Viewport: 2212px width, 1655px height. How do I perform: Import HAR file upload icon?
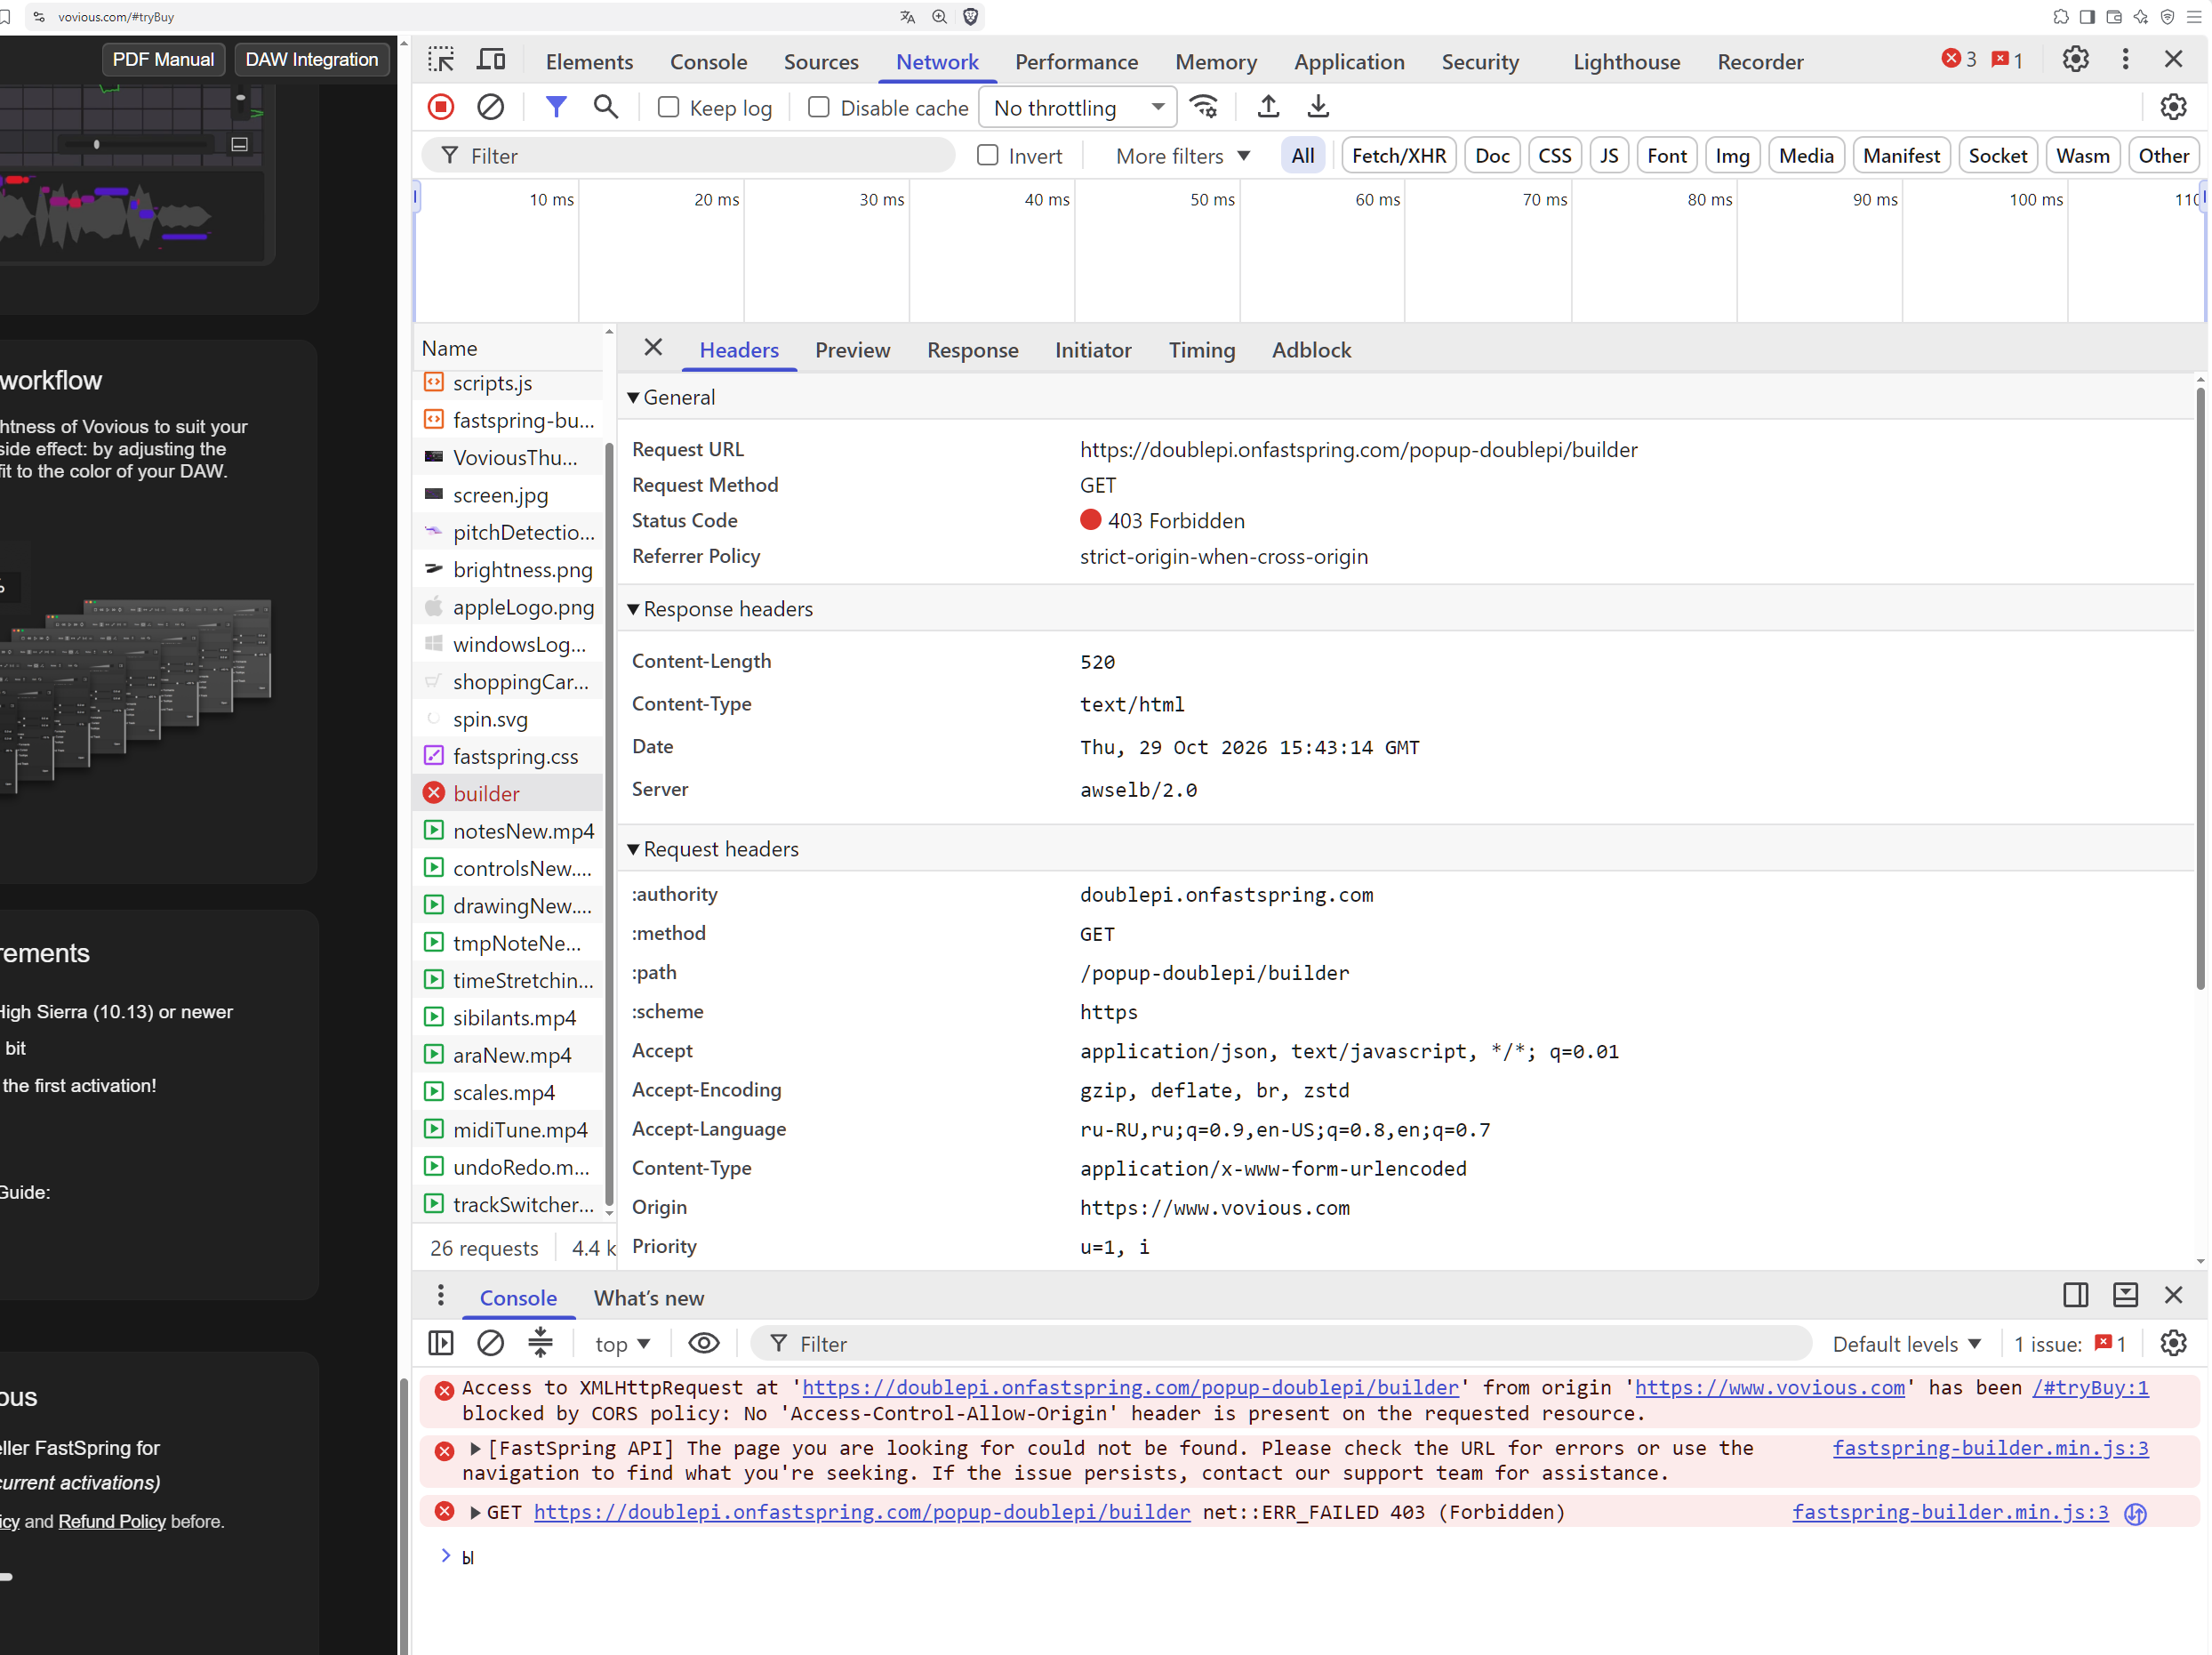[1268, 107]
